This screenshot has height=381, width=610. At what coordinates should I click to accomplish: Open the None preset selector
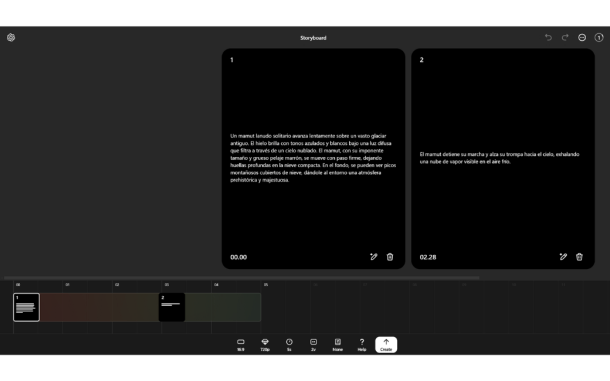(x=338, y=345)
